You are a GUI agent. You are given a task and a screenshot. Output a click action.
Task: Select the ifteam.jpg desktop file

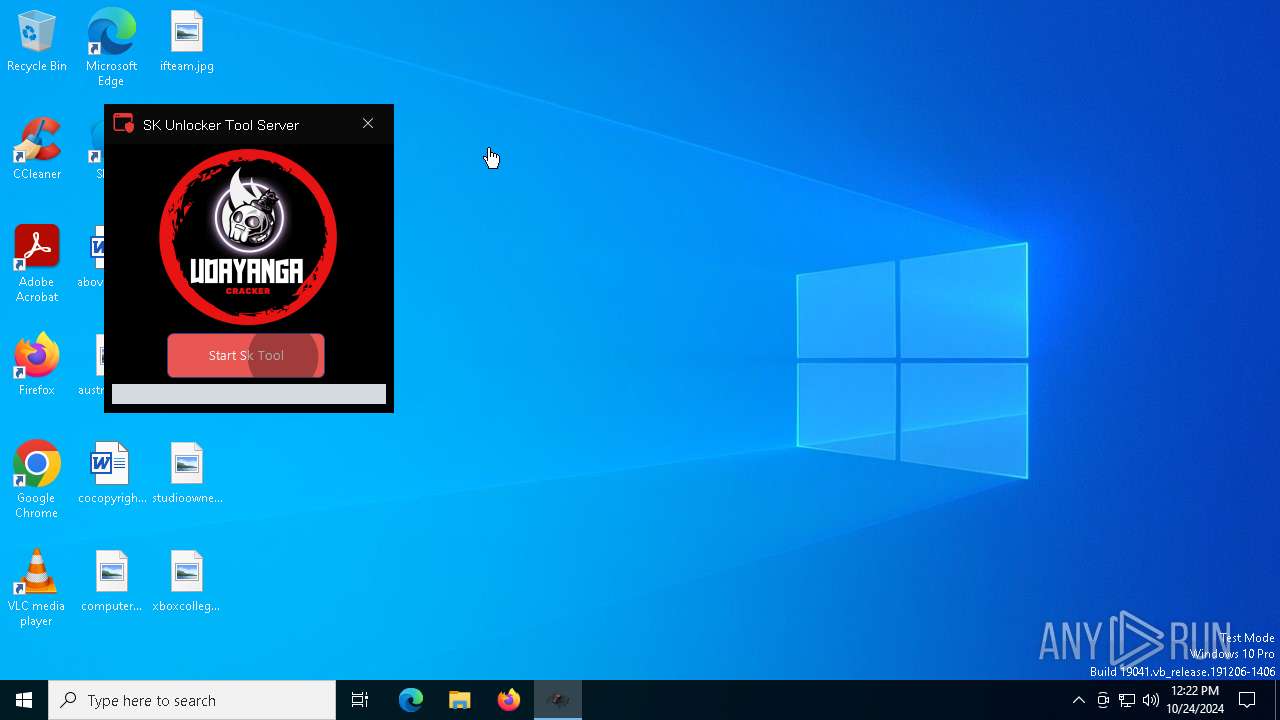(187, 42)
